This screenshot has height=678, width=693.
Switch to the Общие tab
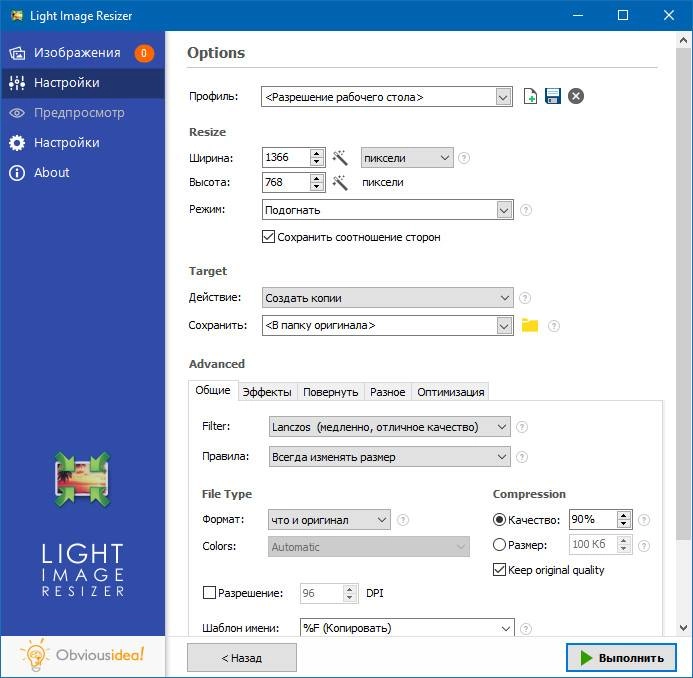click(x=213, y=390)
